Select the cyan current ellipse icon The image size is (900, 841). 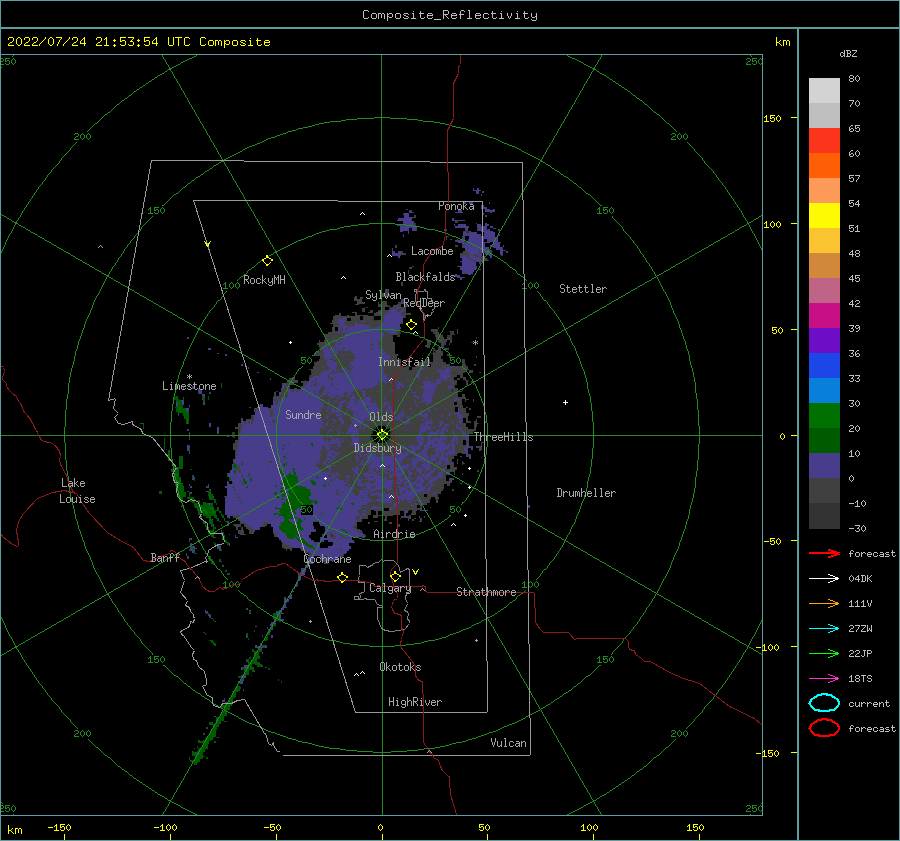[824, 703]
